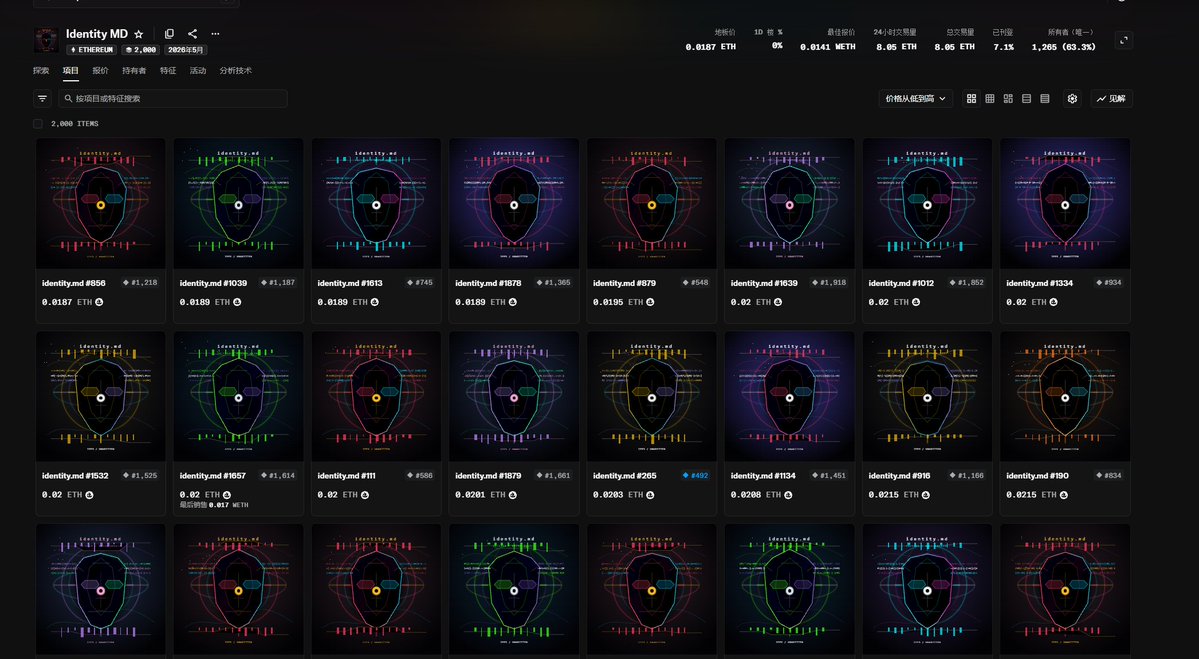
Task: Click the 1,265 (63.3%) owners value
Action: (1063, 47)
